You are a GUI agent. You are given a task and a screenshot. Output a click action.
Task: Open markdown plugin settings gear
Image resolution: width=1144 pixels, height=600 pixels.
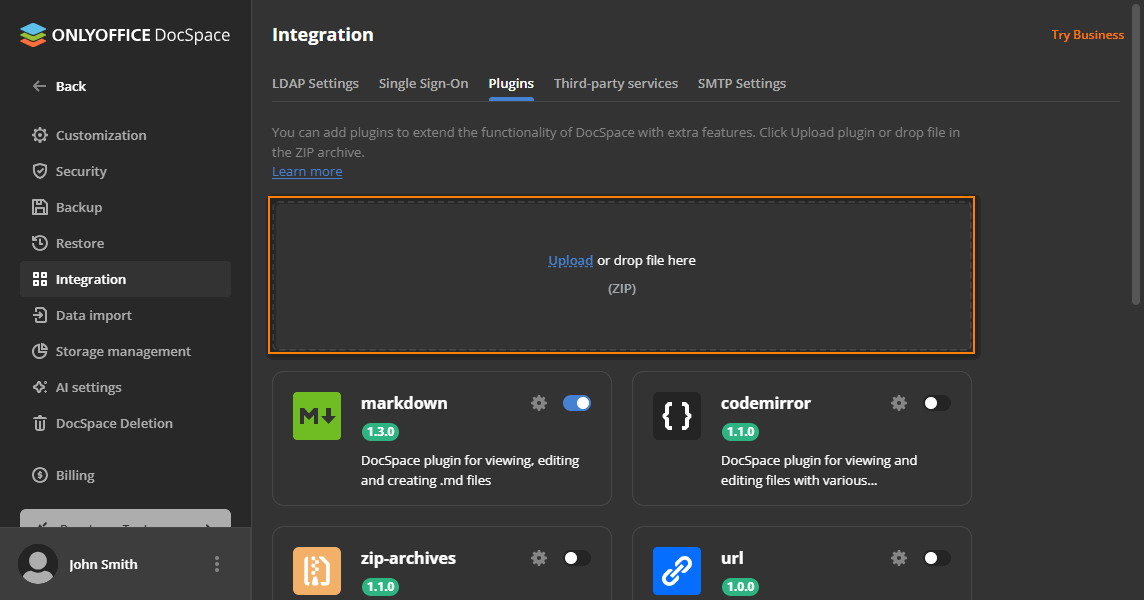[539, 403]
